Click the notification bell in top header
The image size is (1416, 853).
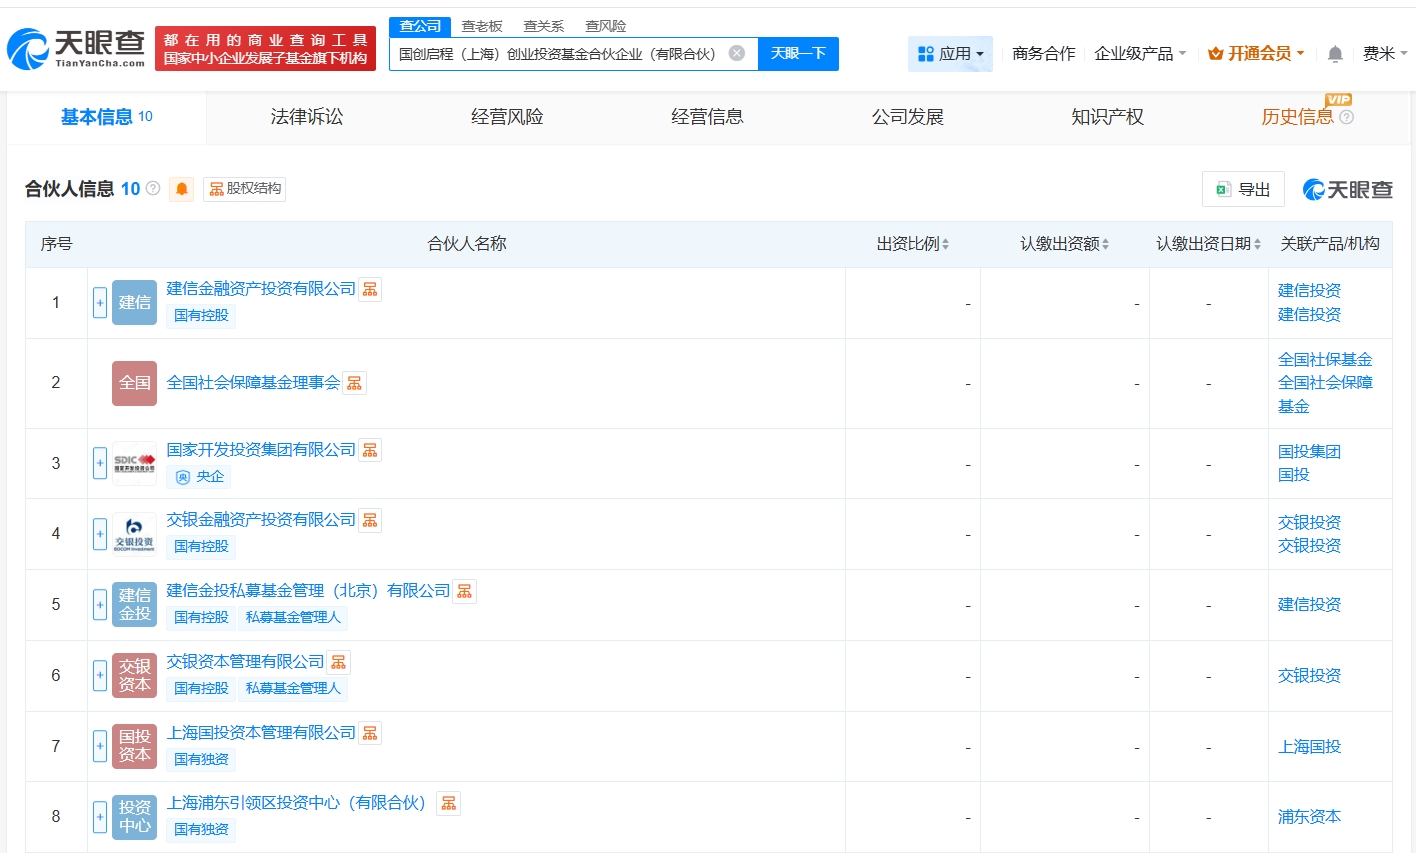1334,54
